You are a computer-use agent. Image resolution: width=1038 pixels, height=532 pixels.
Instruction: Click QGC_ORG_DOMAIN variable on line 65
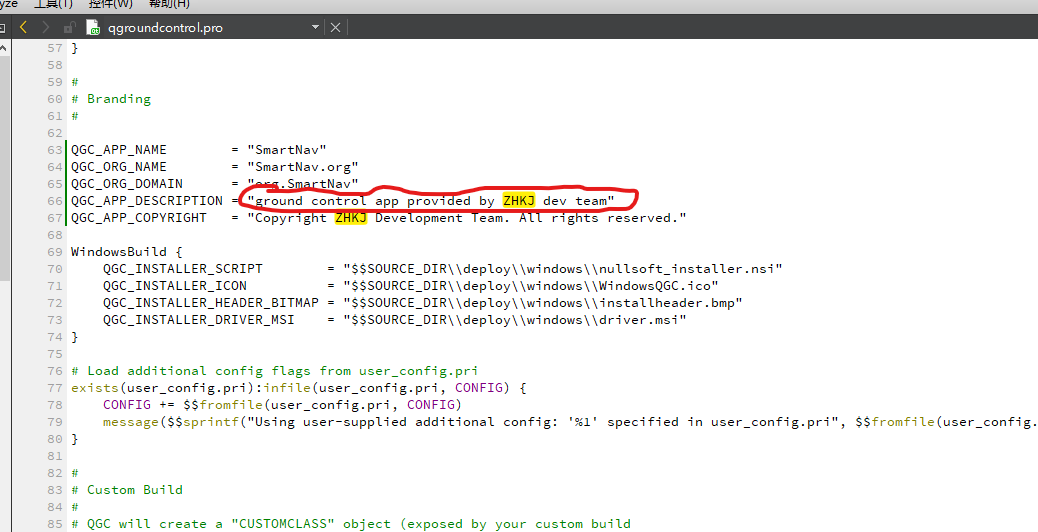(127, 183)
